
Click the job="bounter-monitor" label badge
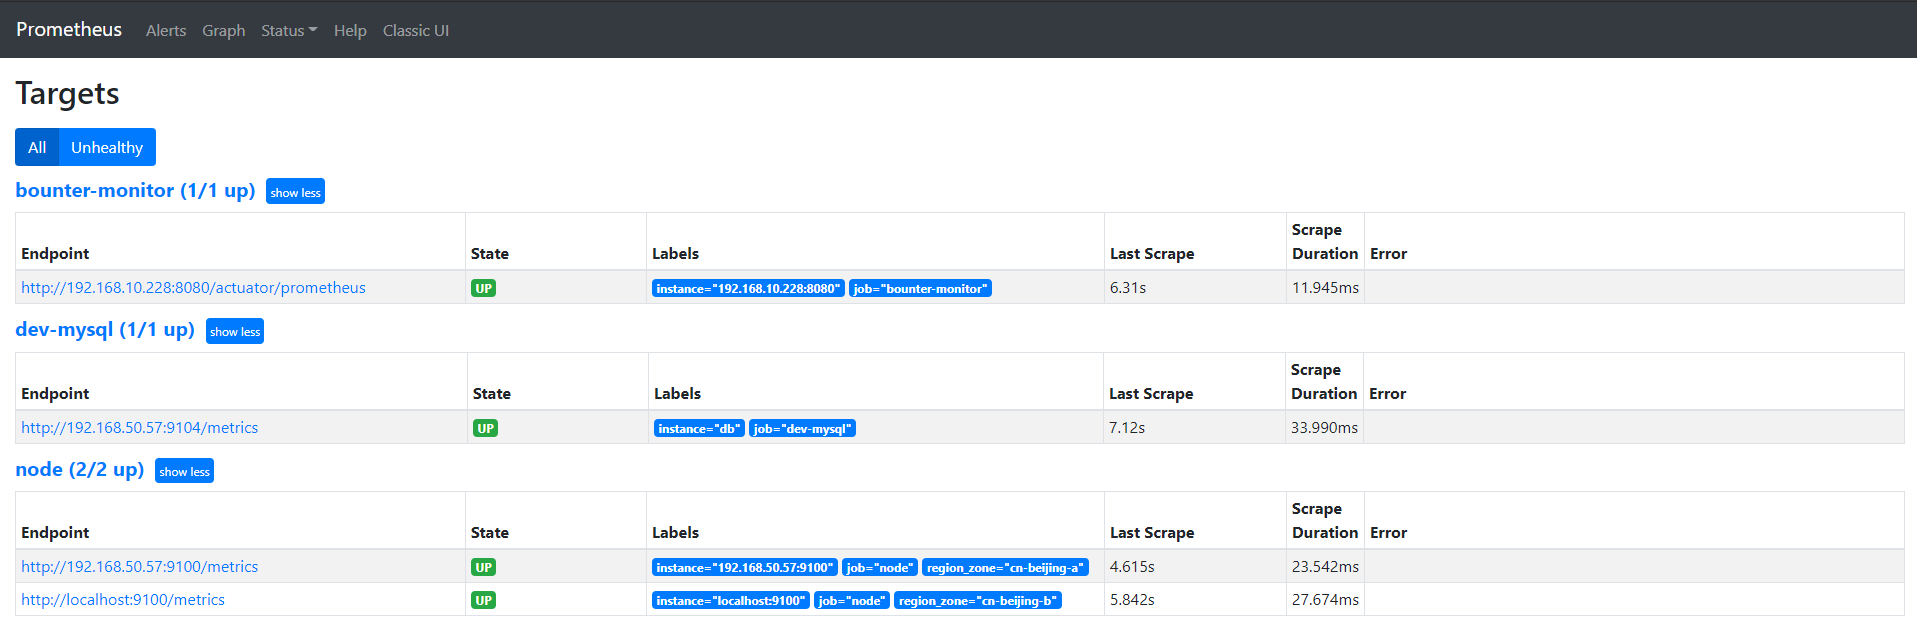(920, 289)
